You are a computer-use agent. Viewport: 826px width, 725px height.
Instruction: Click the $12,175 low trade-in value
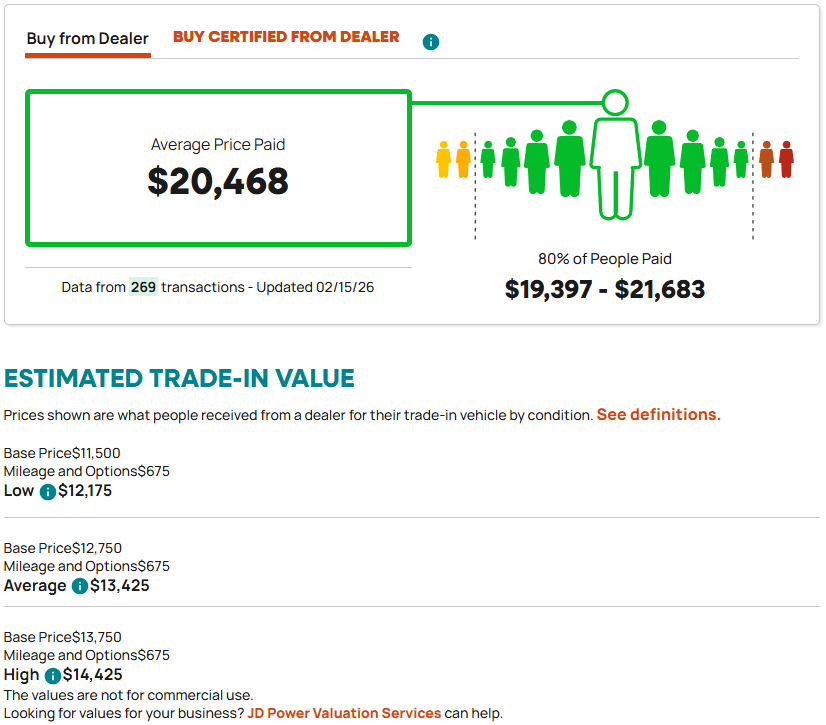(88, 492)
